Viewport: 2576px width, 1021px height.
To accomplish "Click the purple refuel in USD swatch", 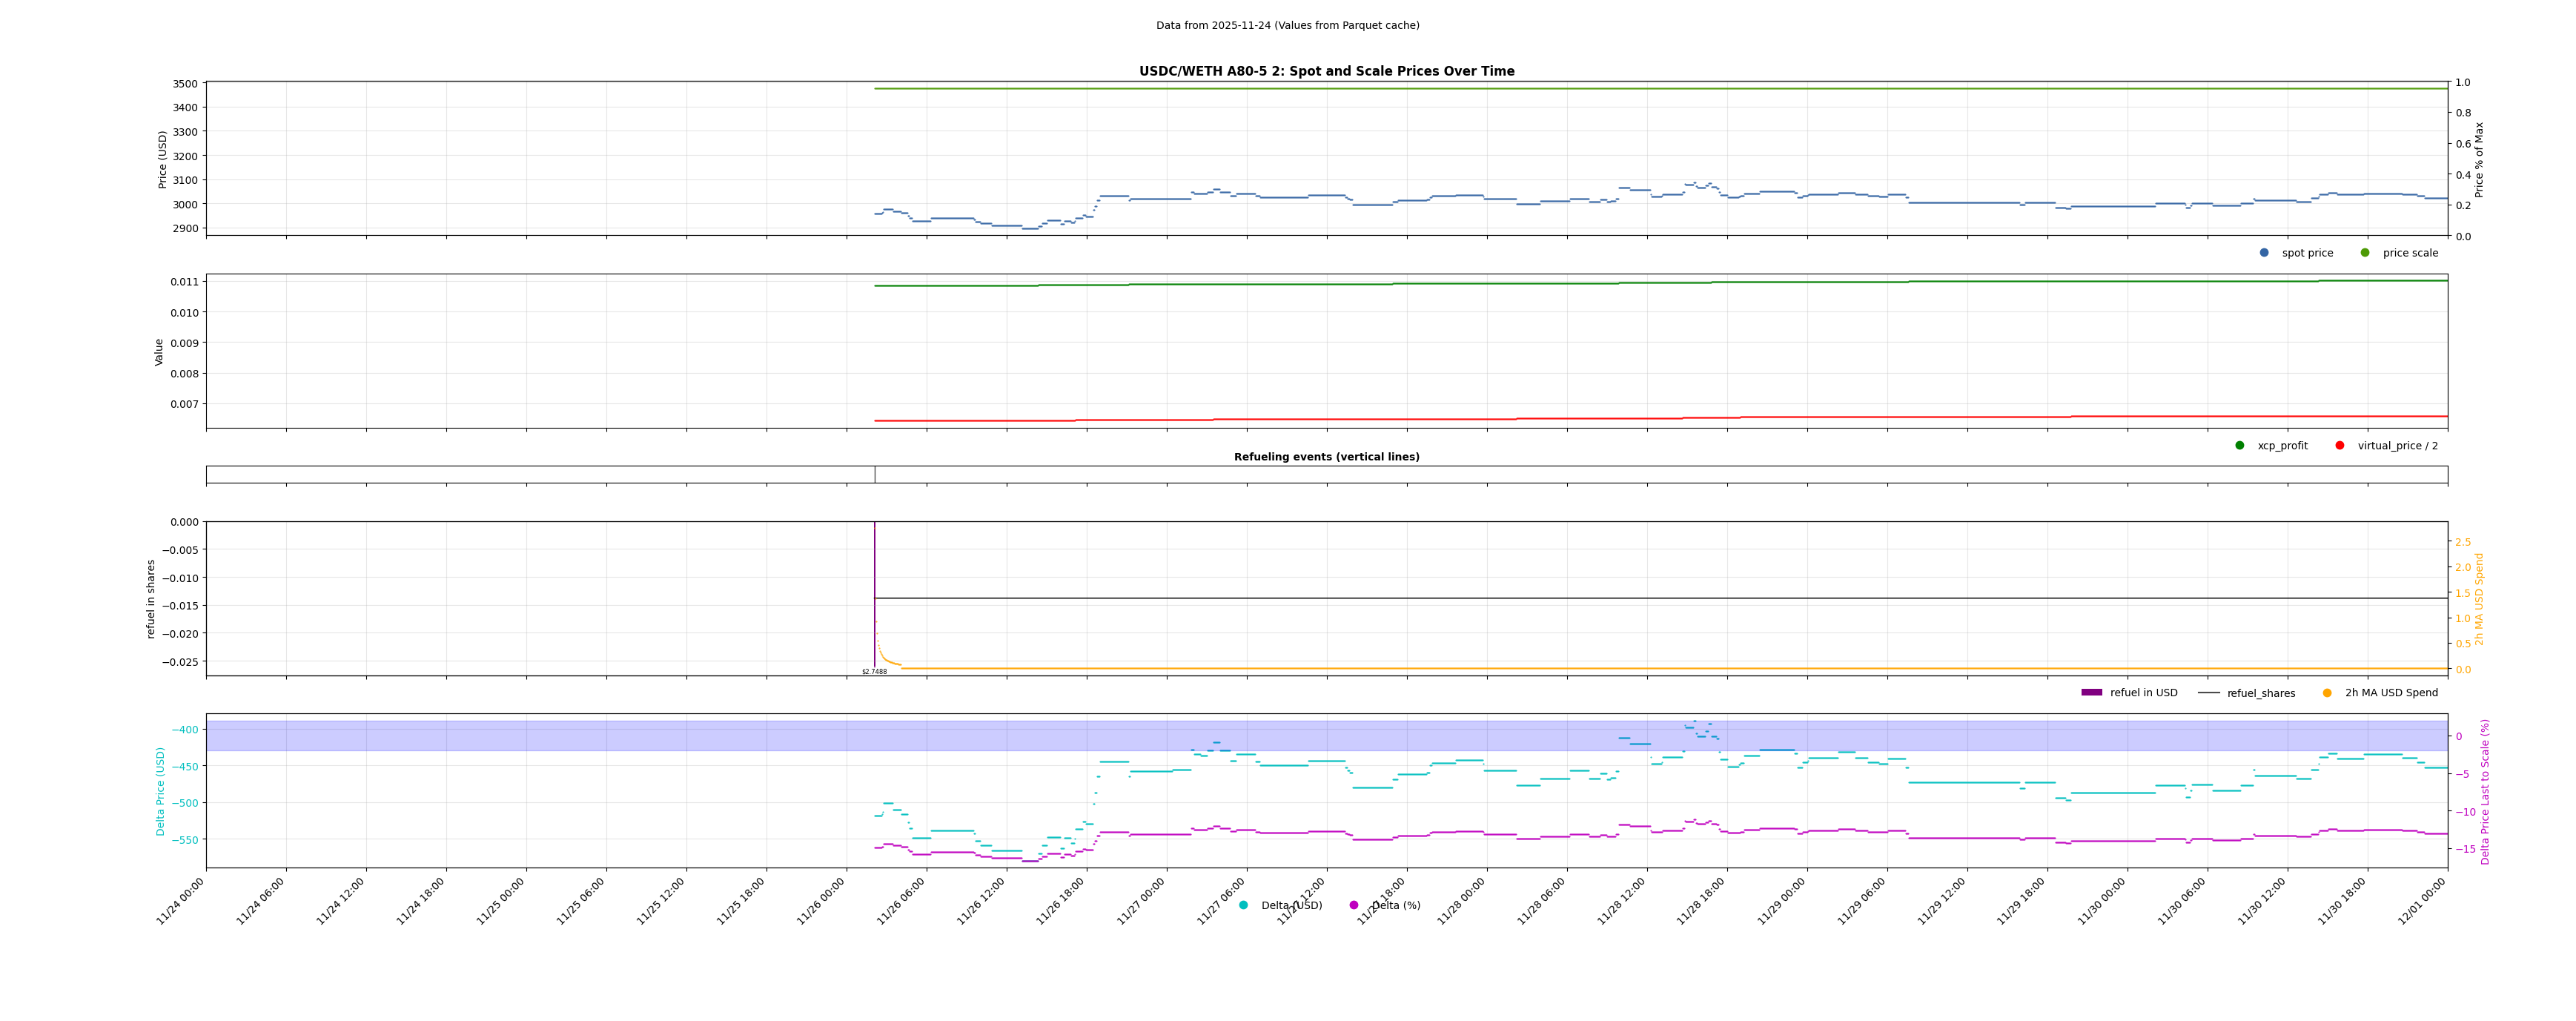I will coord(2091,693).
